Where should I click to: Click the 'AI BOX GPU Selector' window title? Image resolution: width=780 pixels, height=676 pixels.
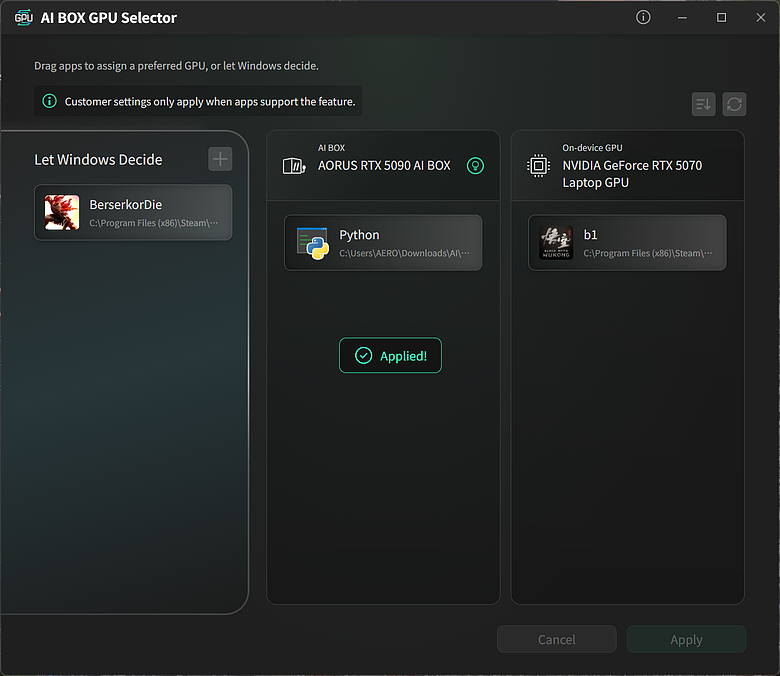pyautogui.click(x=108, y=18)
